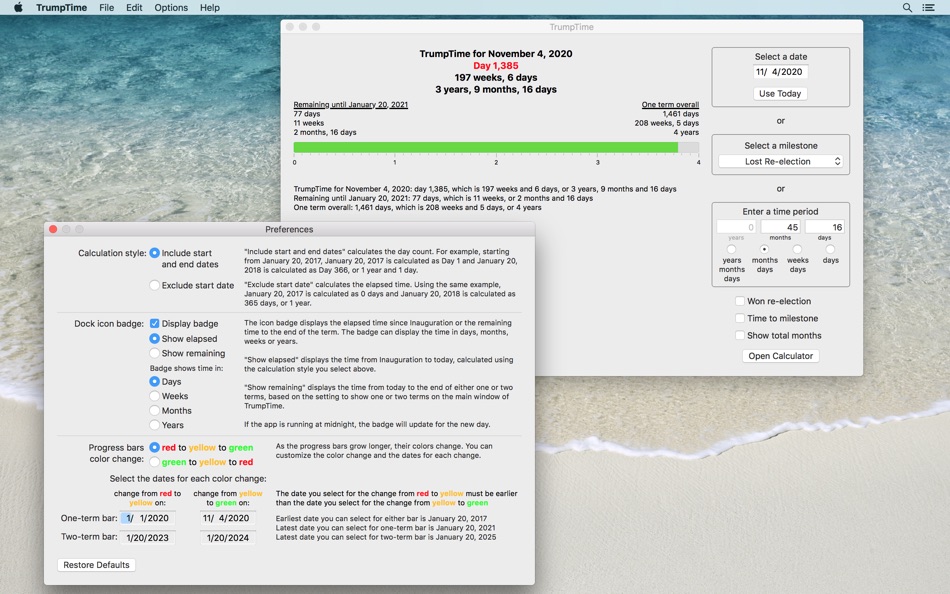
Task: Open Notification Center list icon
Action: [x=928, y=7]
